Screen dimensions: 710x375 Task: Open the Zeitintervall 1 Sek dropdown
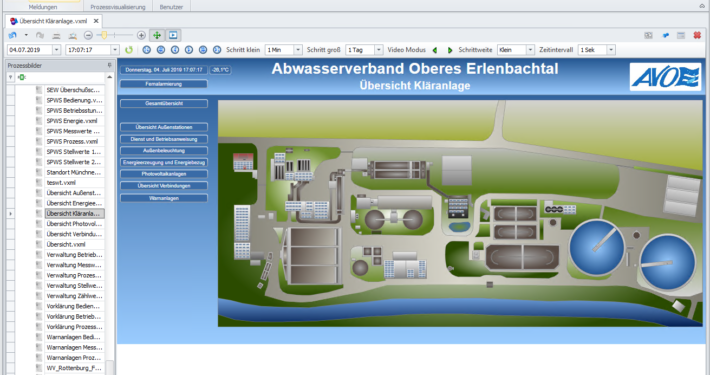tap(611, 50)
